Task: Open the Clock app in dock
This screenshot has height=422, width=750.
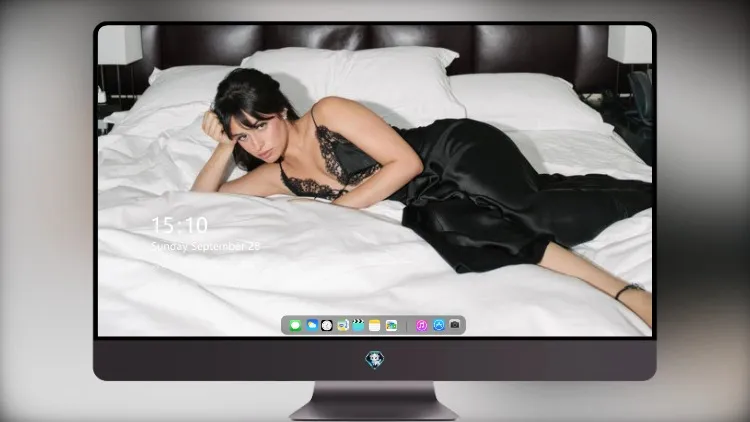Action: click(x=327, y=325)
